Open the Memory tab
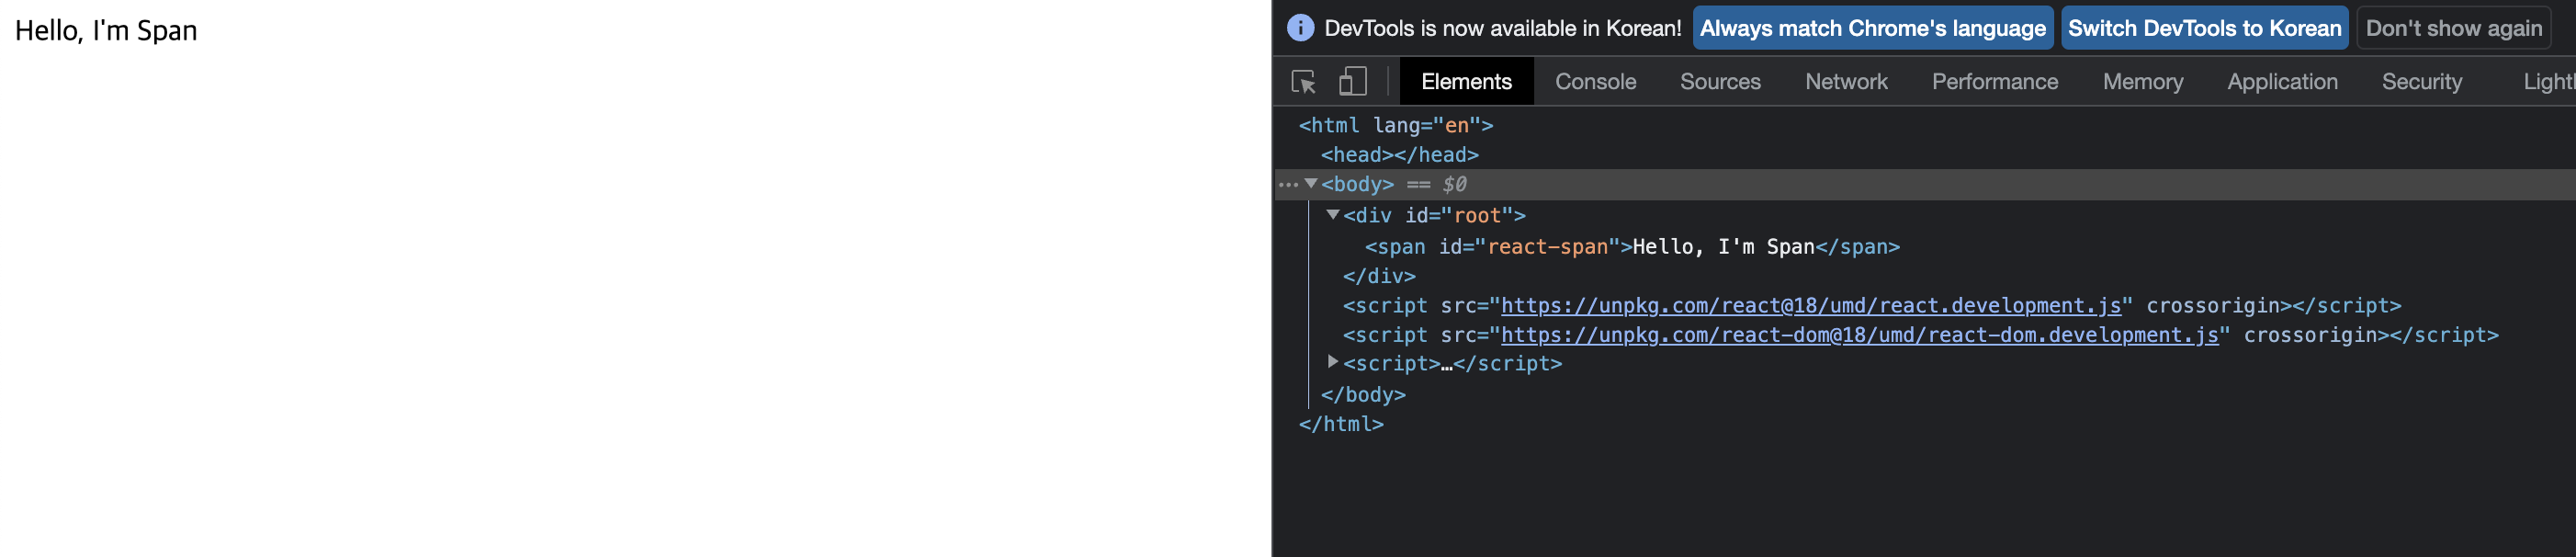The width and height of the screenshot is (2576, 557). 2142,82
